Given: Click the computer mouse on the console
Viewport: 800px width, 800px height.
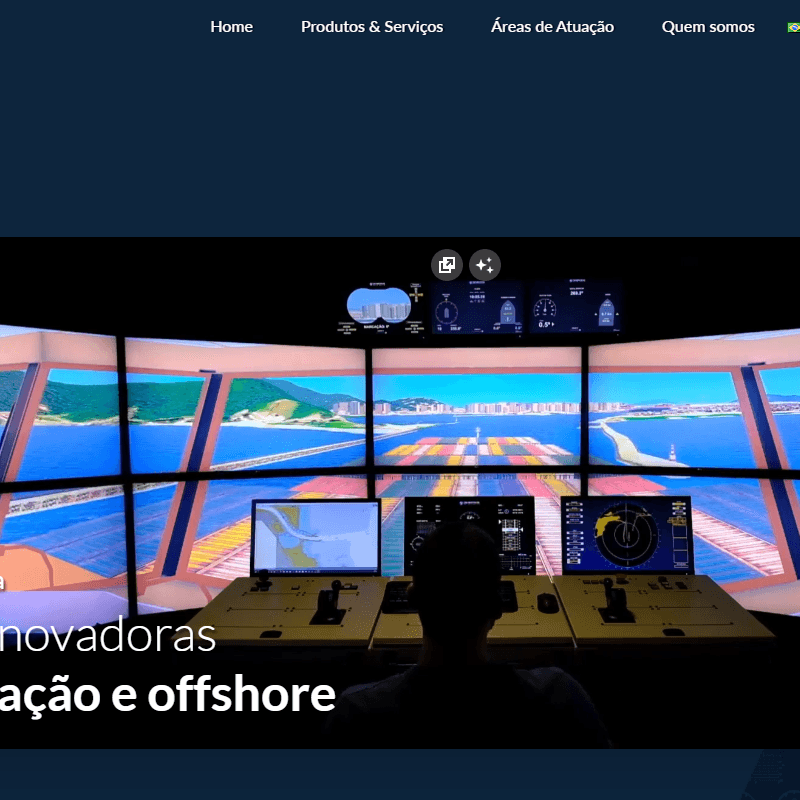Looking at the screenshot, I should pyautogui.click(x=547, y=602).
